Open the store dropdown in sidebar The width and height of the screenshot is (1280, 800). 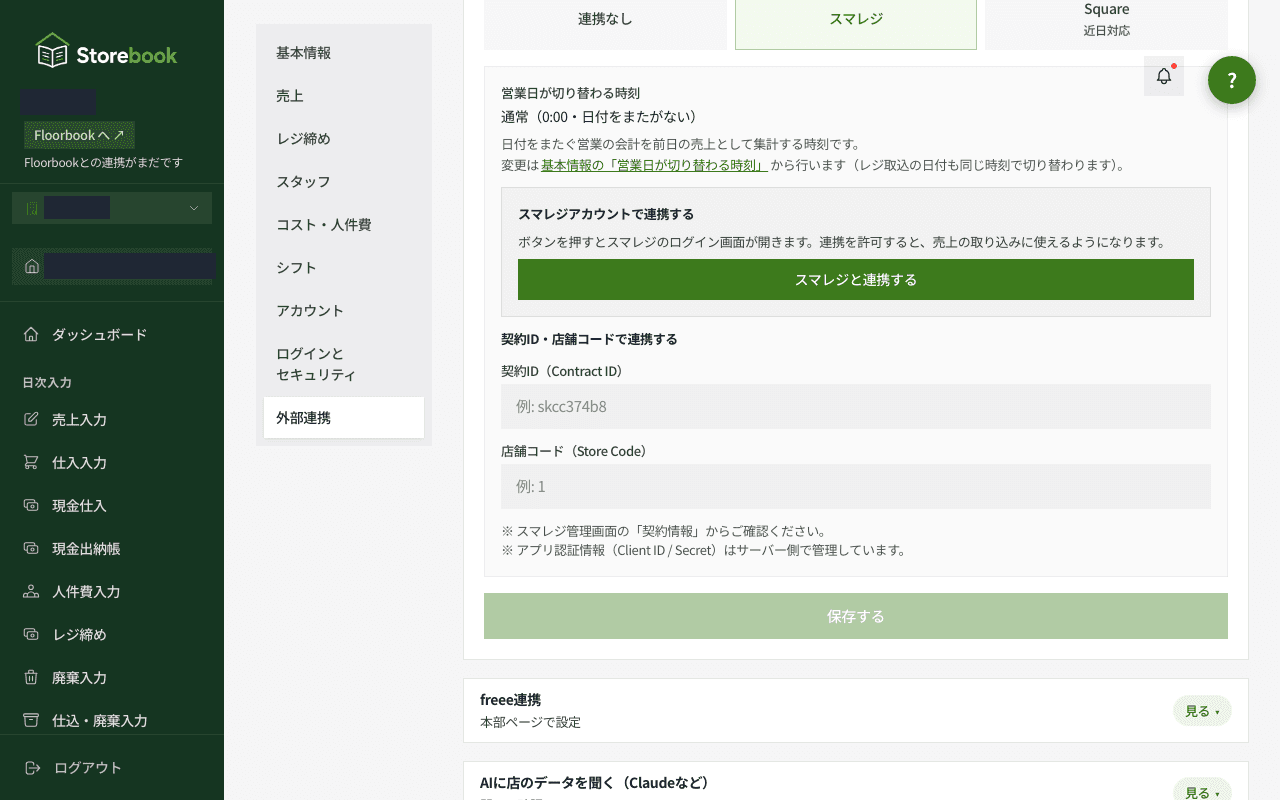(x=112, y=208)
